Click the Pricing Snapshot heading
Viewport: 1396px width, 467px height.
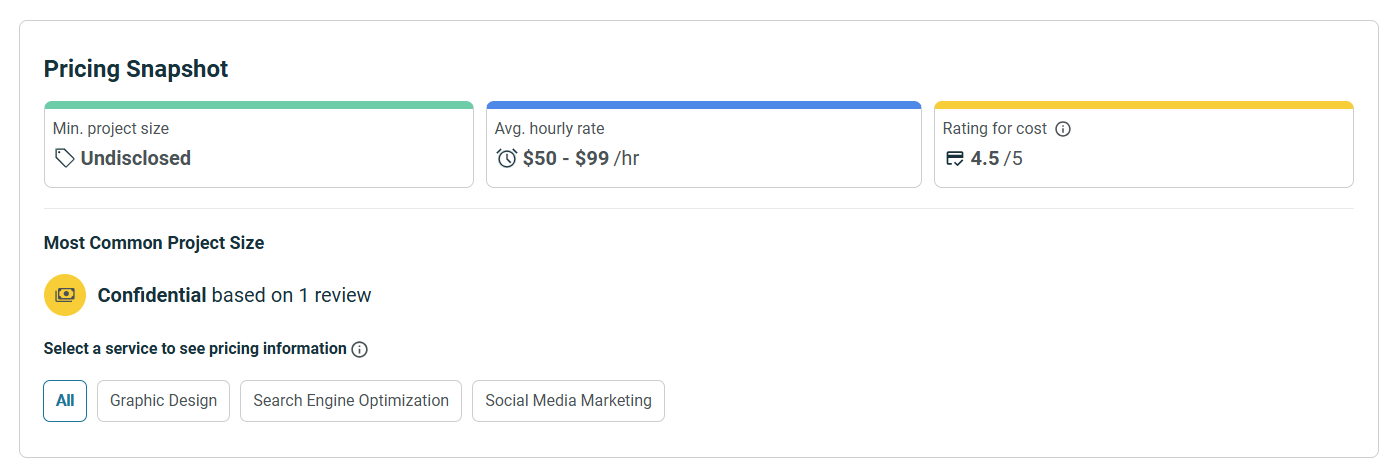tap(136, 69)
